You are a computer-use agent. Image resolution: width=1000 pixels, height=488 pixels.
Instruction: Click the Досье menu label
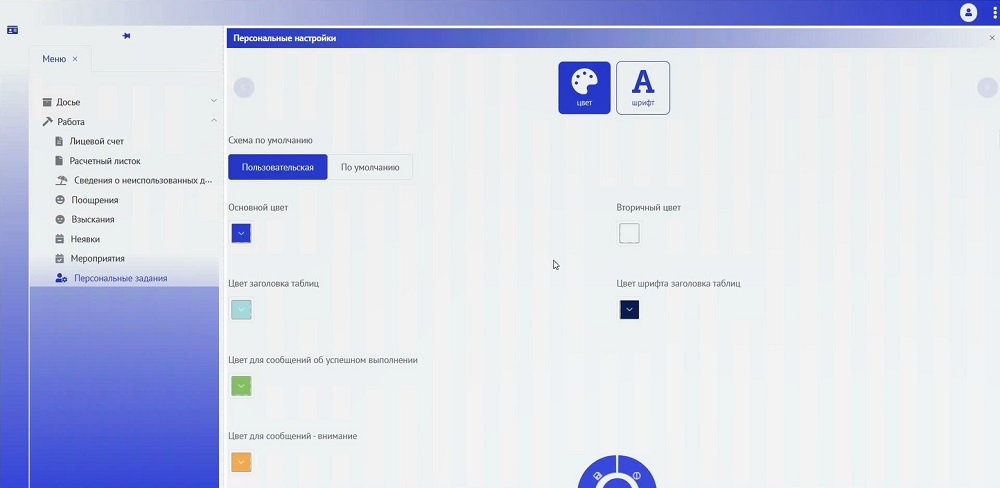point(68,102)
